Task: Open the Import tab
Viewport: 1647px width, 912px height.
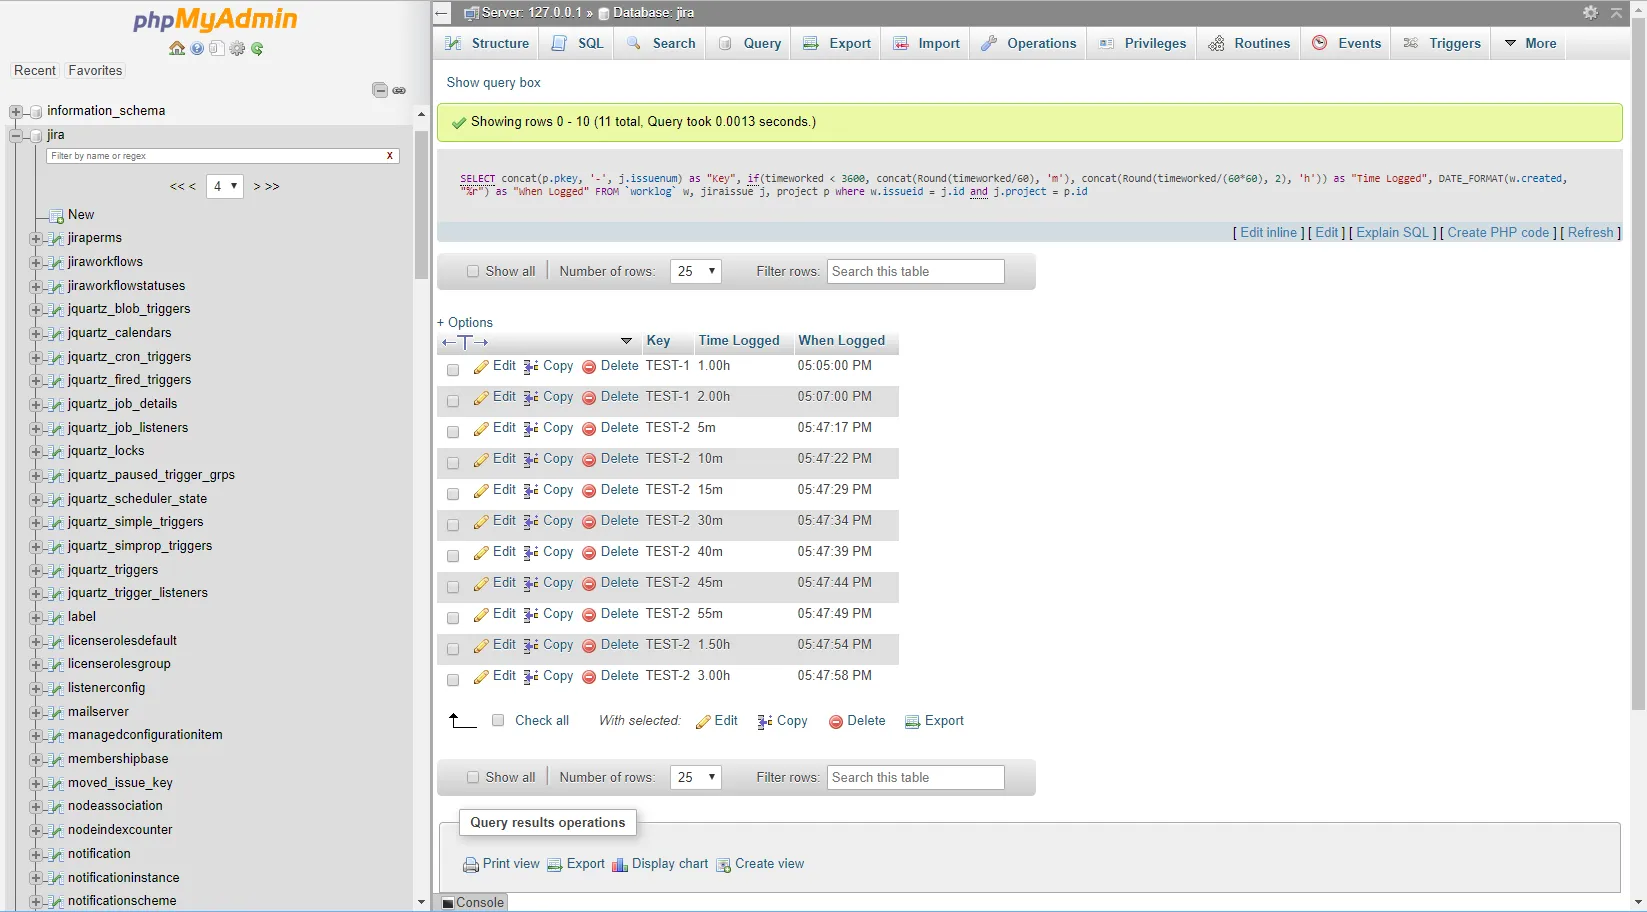Action: coord(926,43)
